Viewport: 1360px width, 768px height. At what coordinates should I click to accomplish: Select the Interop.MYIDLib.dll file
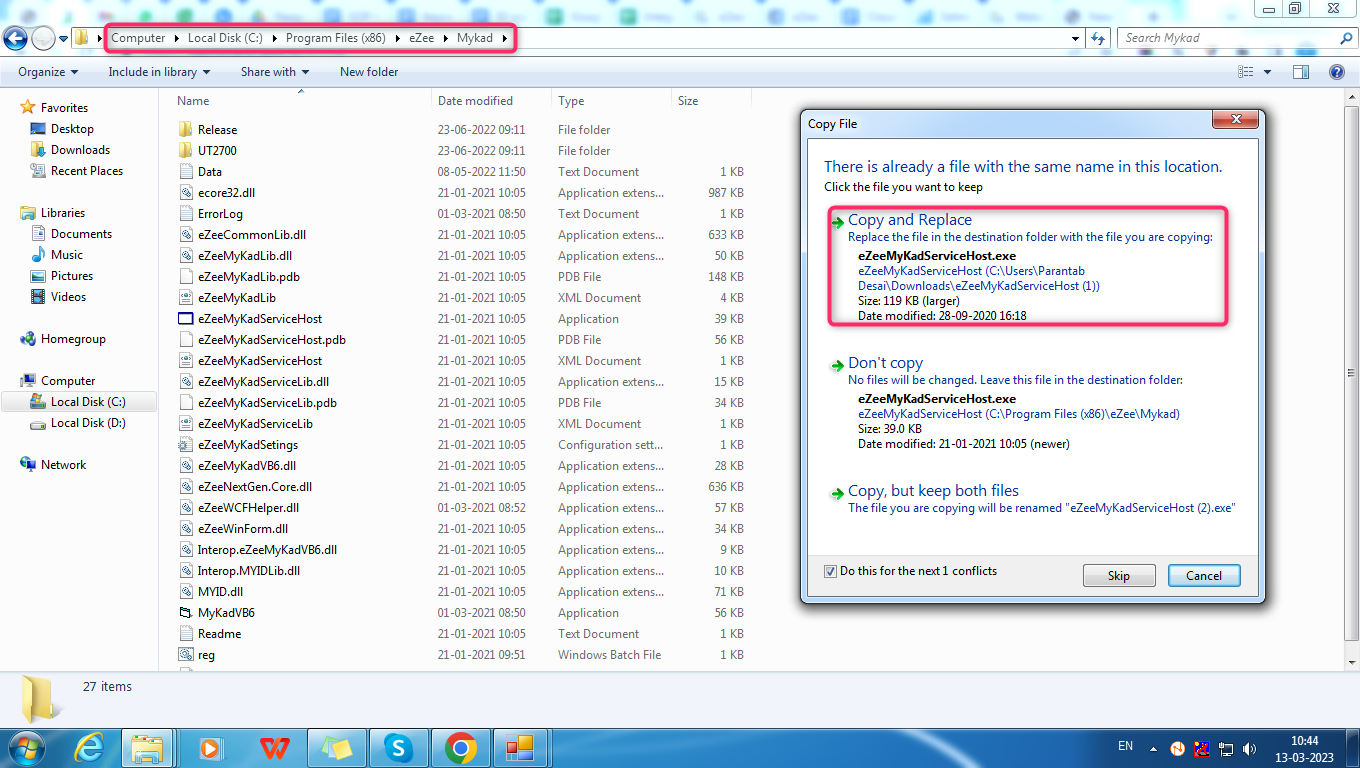pos(249,571)
